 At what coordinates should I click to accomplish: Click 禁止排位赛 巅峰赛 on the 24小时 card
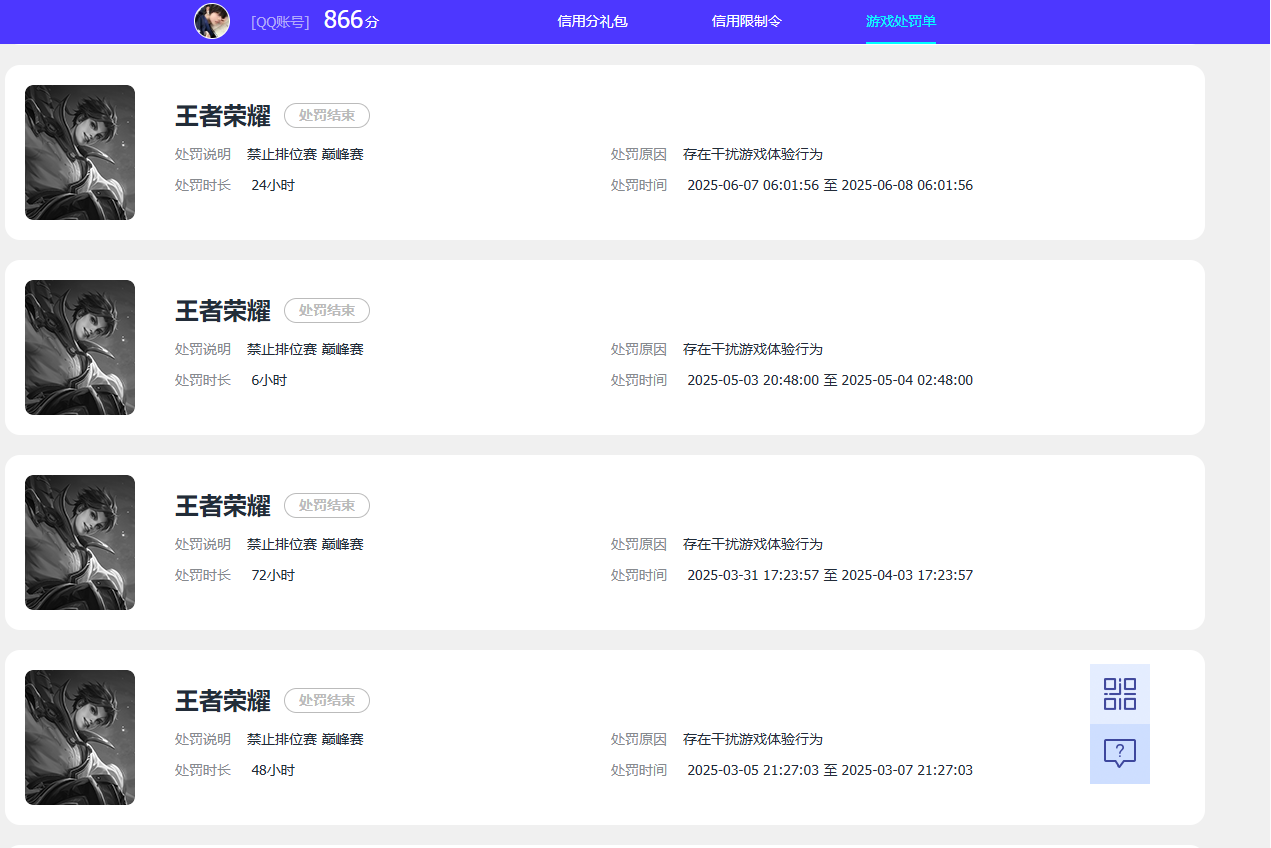coord(305,154)
